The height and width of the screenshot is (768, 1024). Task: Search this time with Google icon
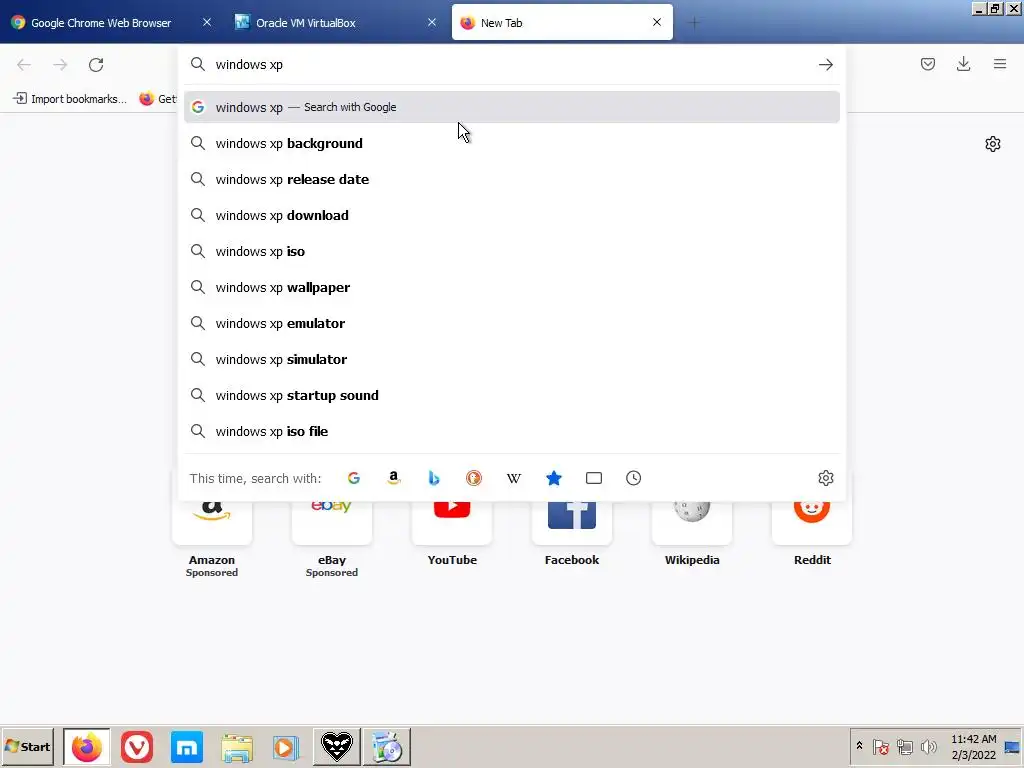[354, 478]
